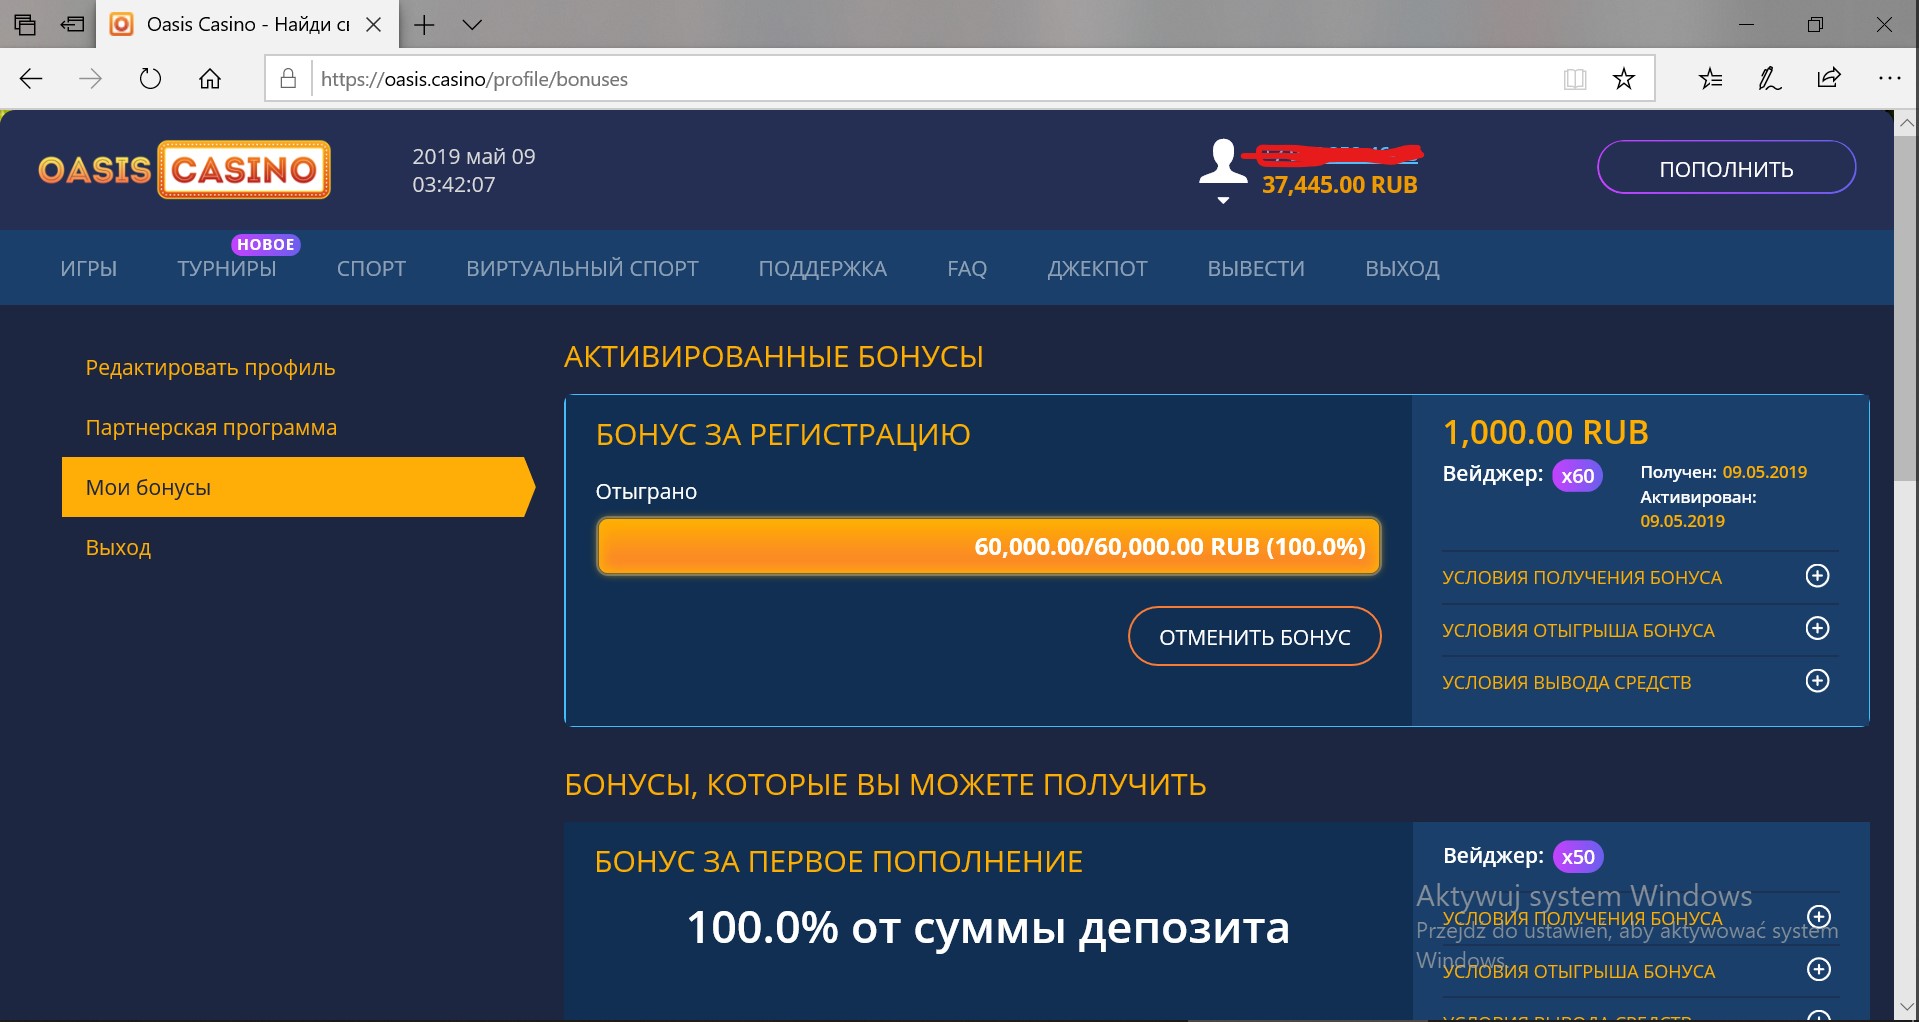Click the Oasis Casino logo

[182, 169]
